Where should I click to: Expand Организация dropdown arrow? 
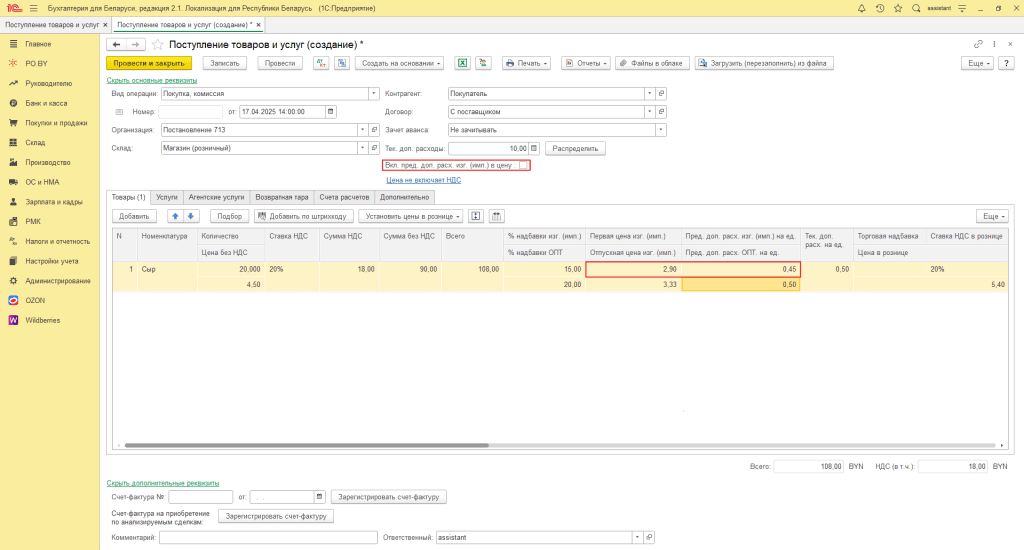[362, 130]
